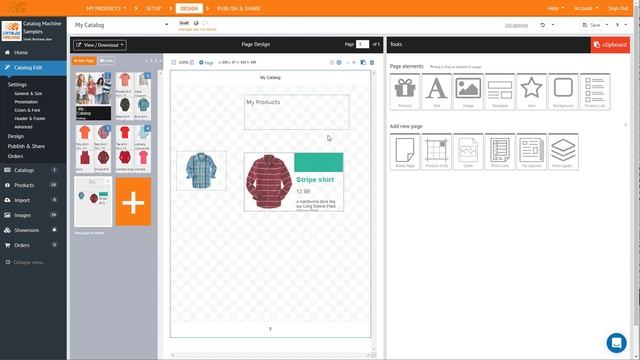
Task: Click the Save button
Action: [x=592, y=25]
